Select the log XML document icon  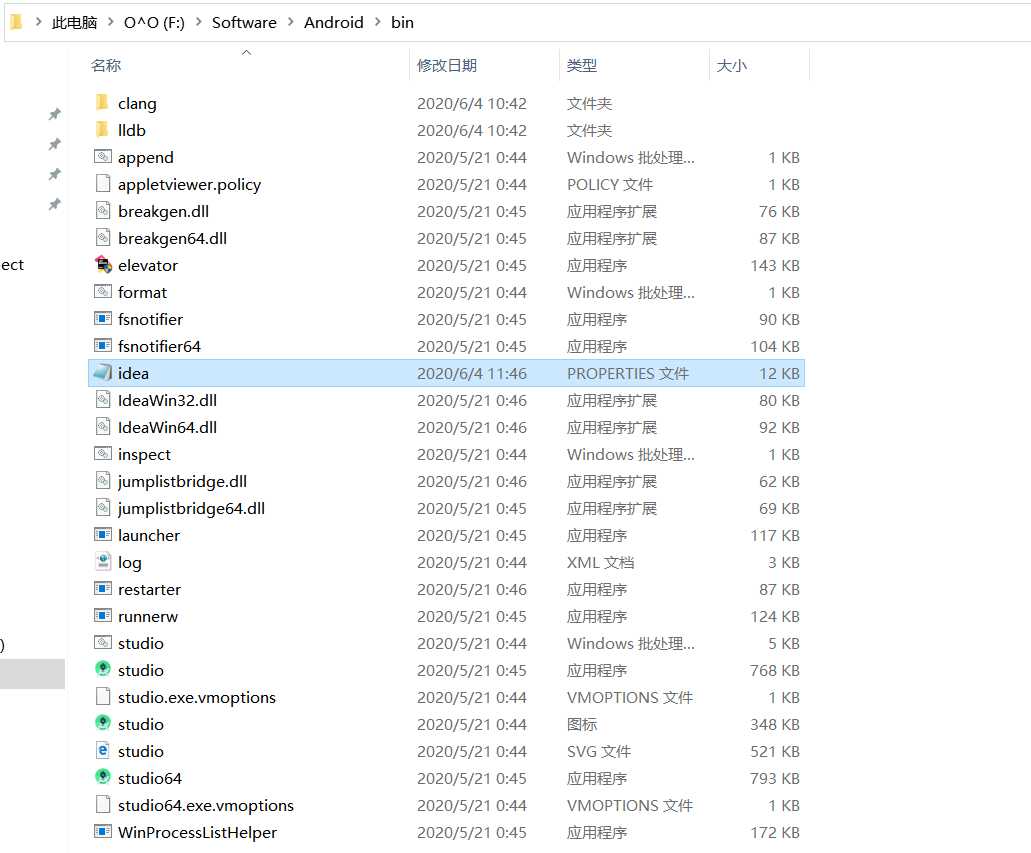tap(103, 561)
